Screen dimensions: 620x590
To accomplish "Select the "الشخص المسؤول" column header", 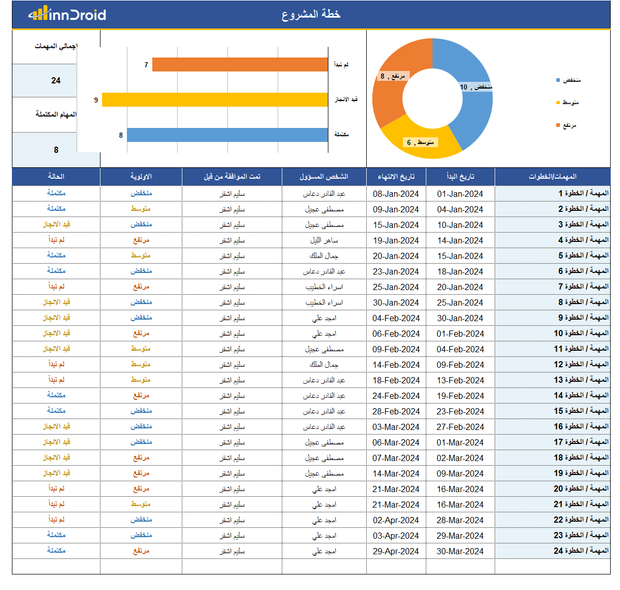I will pyautogui.click(x=324, y=176).
